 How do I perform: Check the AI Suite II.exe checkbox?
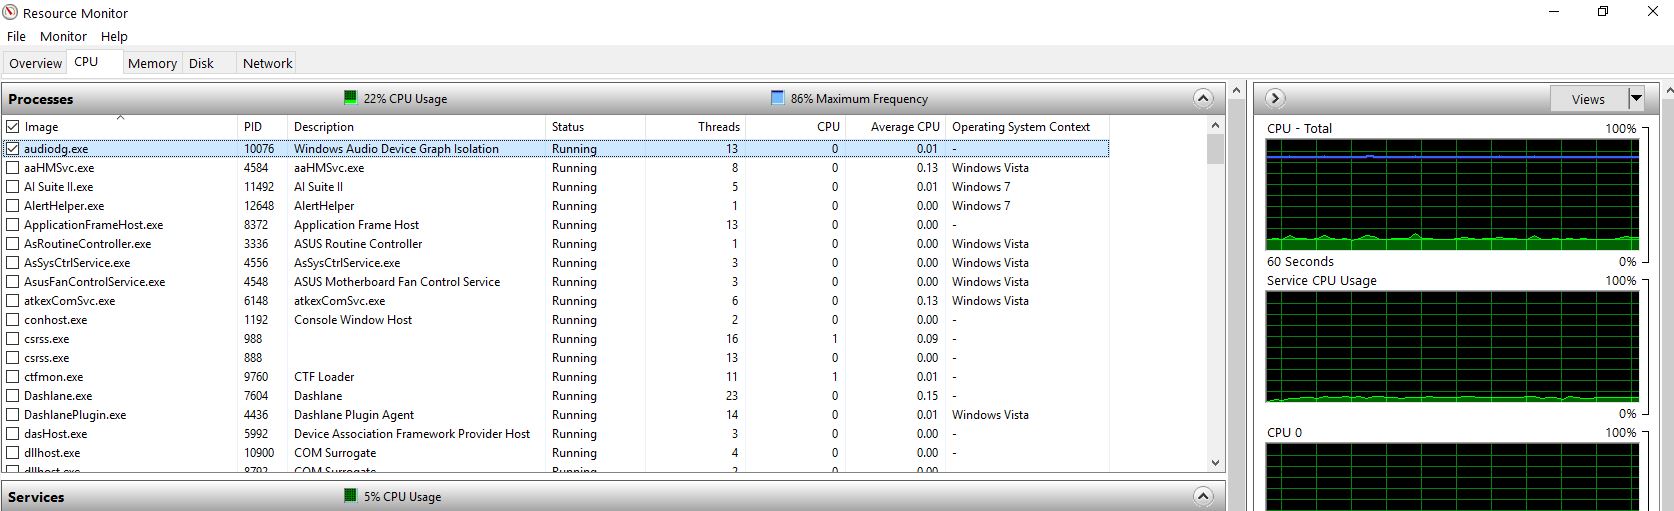(x=13, y=187)
